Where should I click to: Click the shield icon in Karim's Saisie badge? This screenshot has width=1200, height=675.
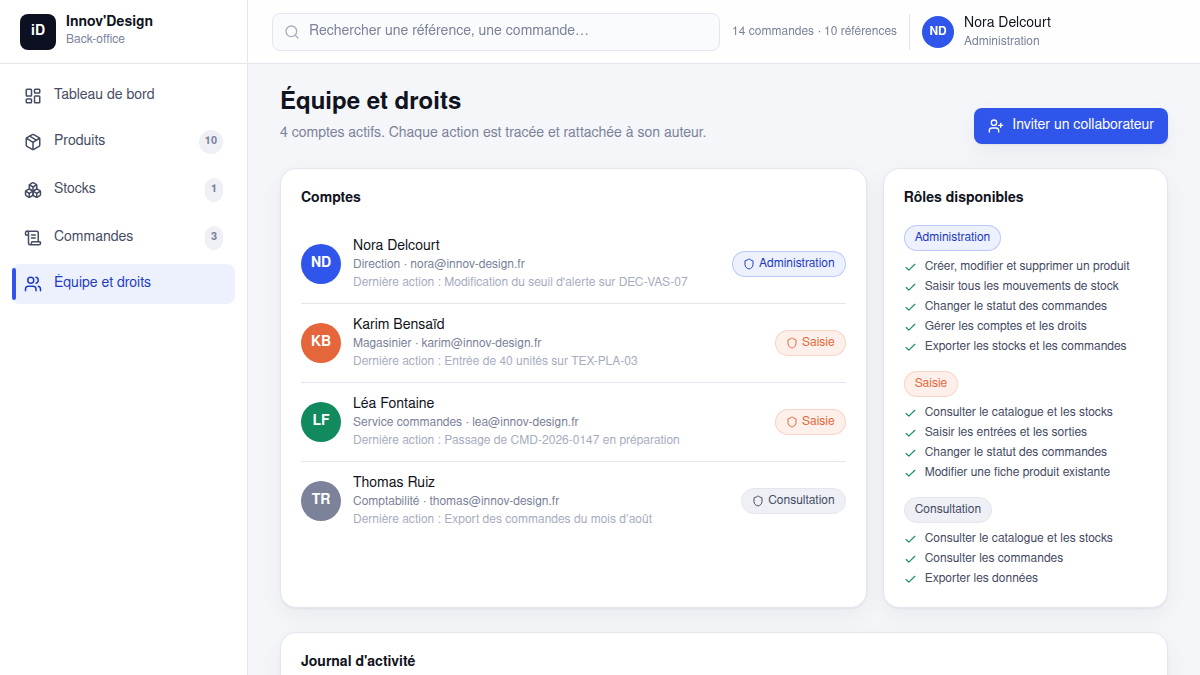791,343
